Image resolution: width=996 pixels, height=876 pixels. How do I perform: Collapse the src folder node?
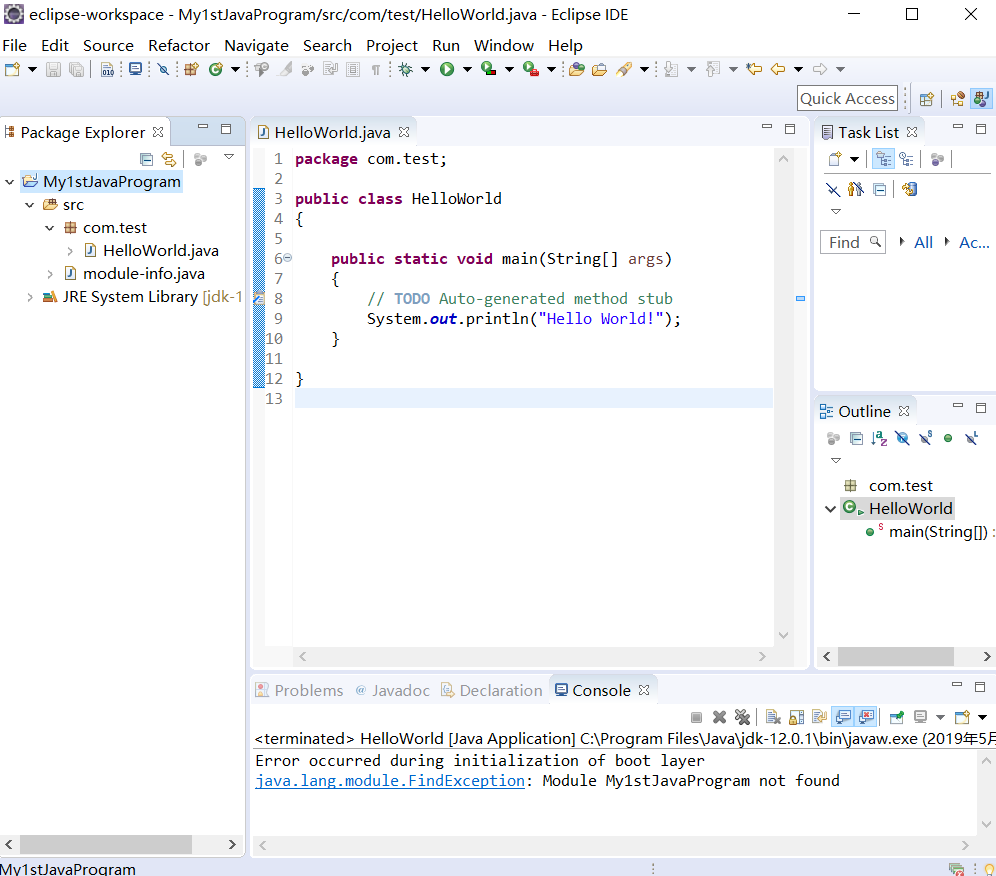click(30, 205)
